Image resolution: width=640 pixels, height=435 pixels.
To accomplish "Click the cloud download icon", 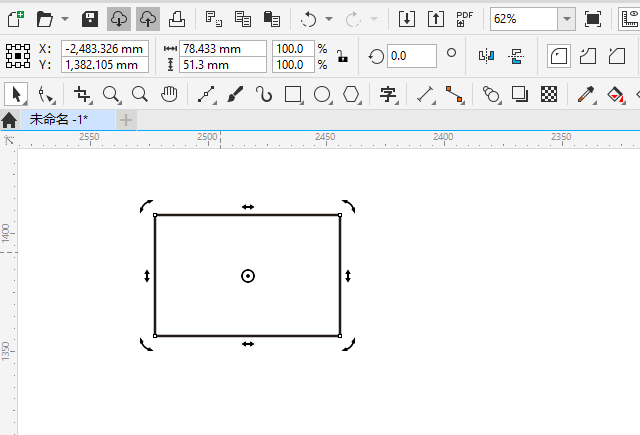I will coord(119,19).
